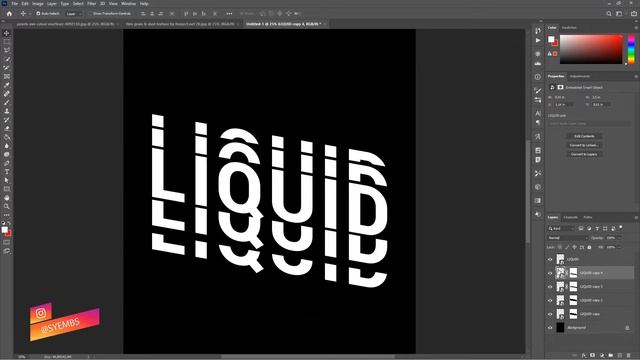Hide the Background layer
Image resolution: width=640 pixels, height=360 pixels.
coord(550,328)
